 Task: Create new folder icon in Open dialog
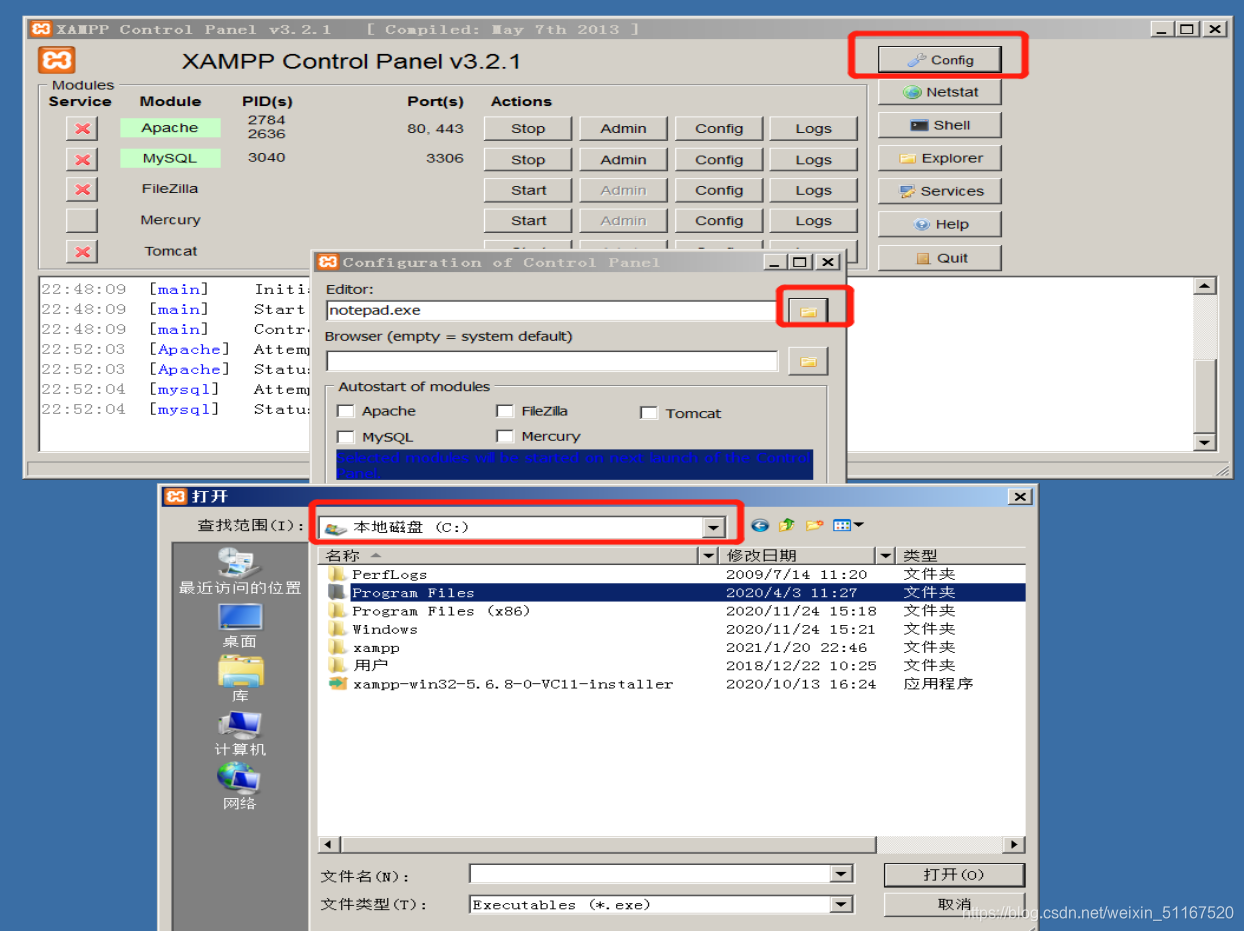pos(814,525)
